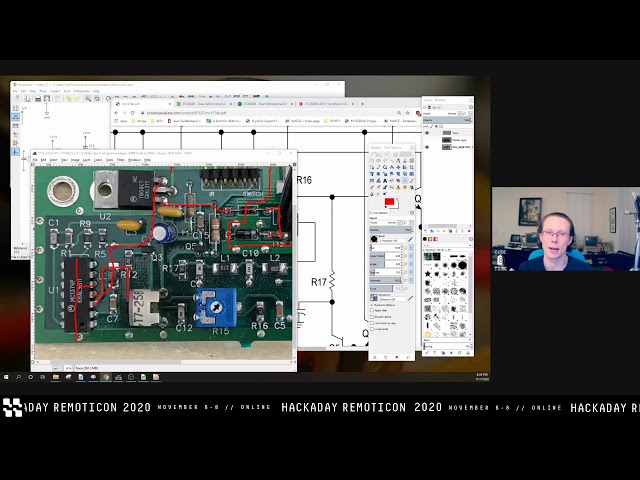Open File Explorer from the taskbar
Viewport: 640px width, 480px height.
56,377
